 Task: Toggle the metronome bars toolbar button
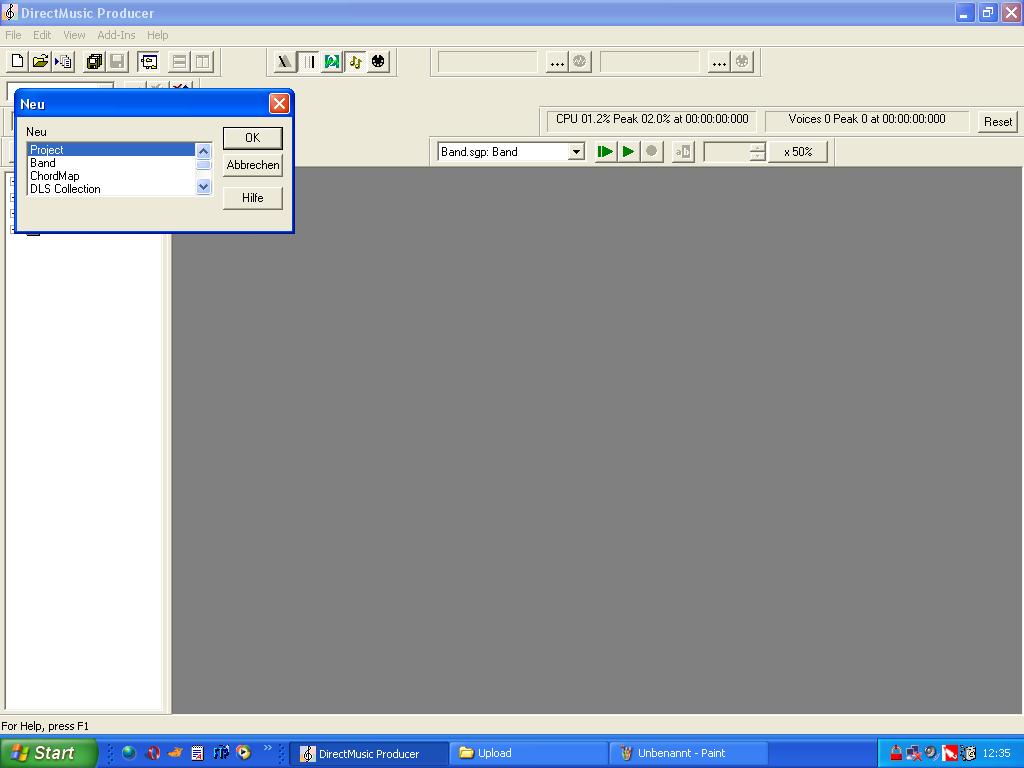[309, 61]
